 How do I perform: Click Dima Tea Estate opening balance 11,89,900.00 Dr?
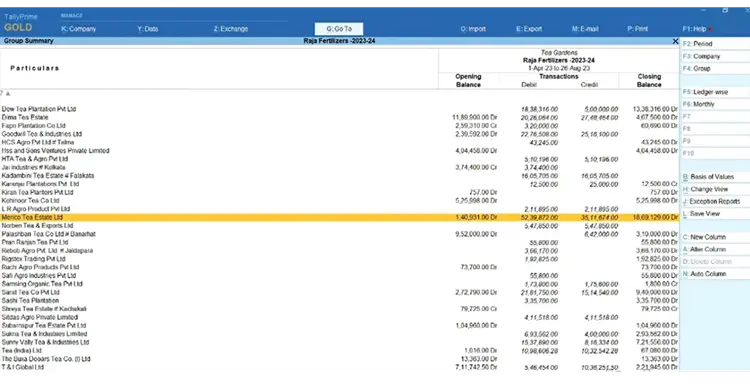(474, 117)
